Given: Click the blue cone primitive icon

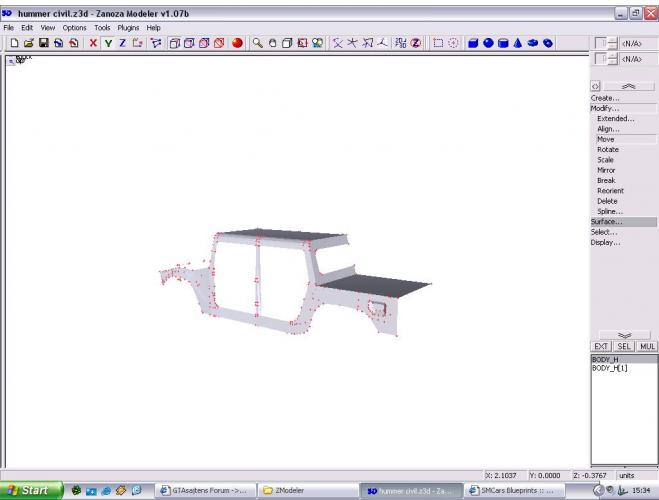Looking at the screenshot, I should pos(518,43).
